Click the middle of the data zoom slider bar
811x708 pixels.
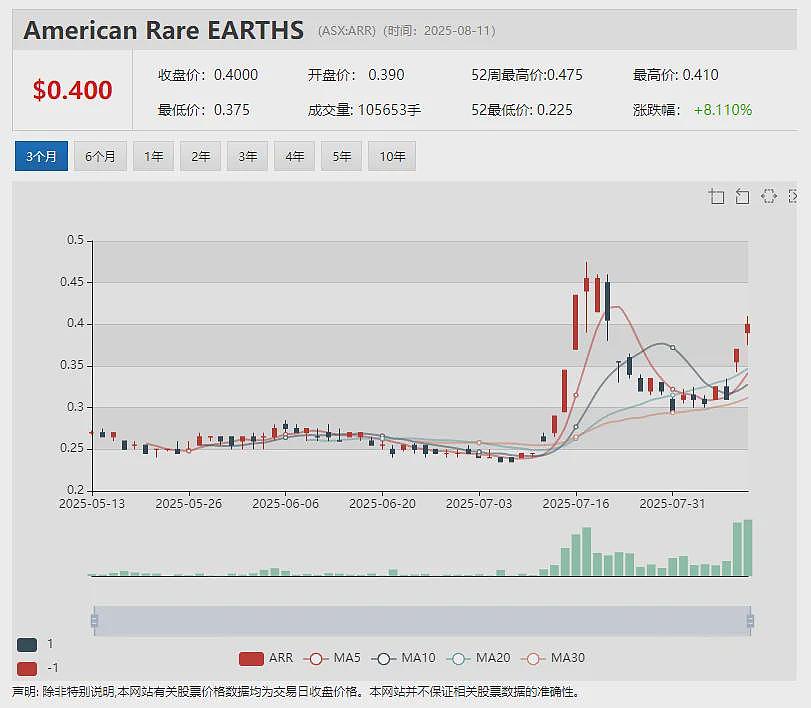tap(422, 620)
